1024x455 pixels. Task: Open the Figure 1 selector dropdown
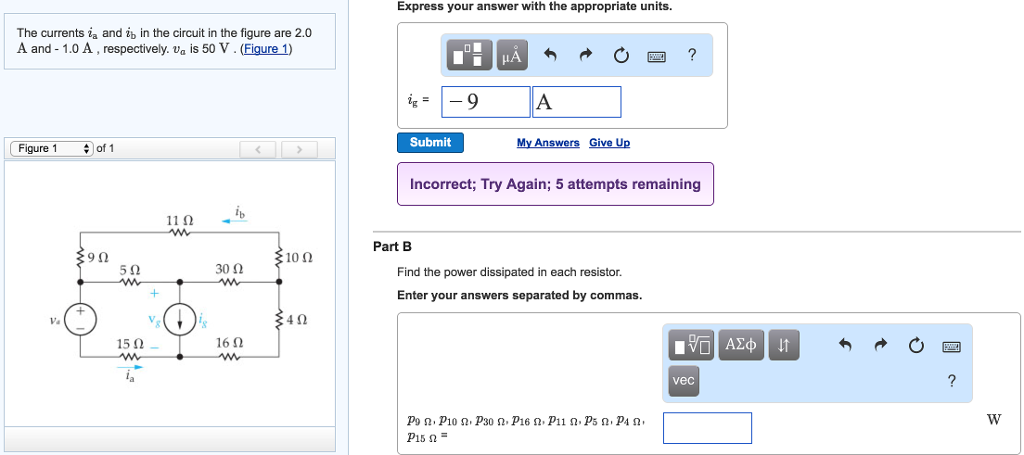[52, 149]
